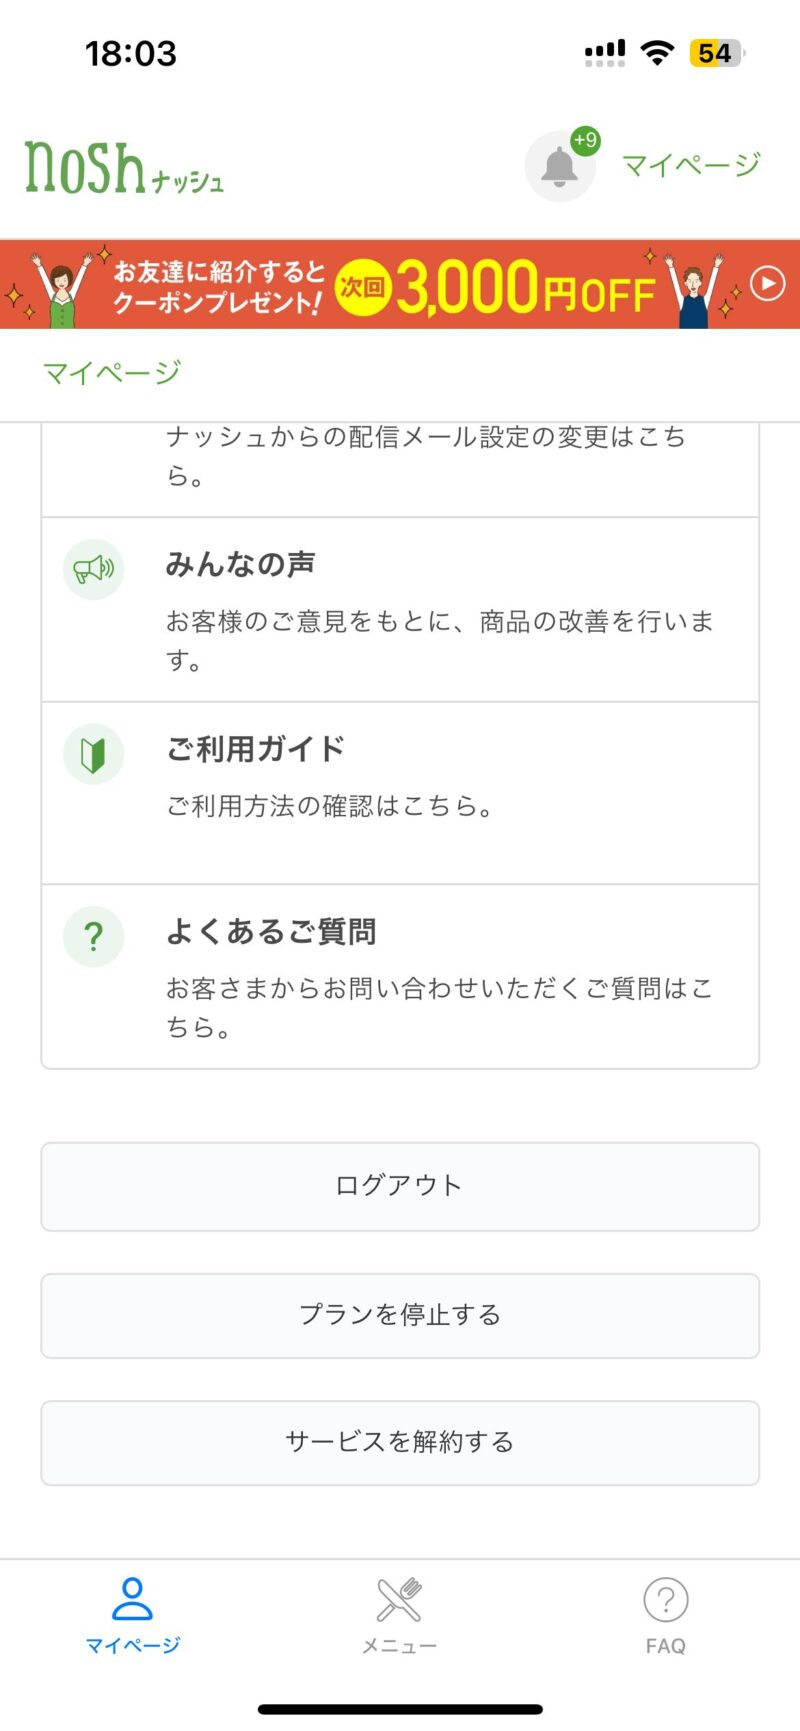Tap the green question mark icon
Screen dimensions: 800x1731
(x=93, y=937)
